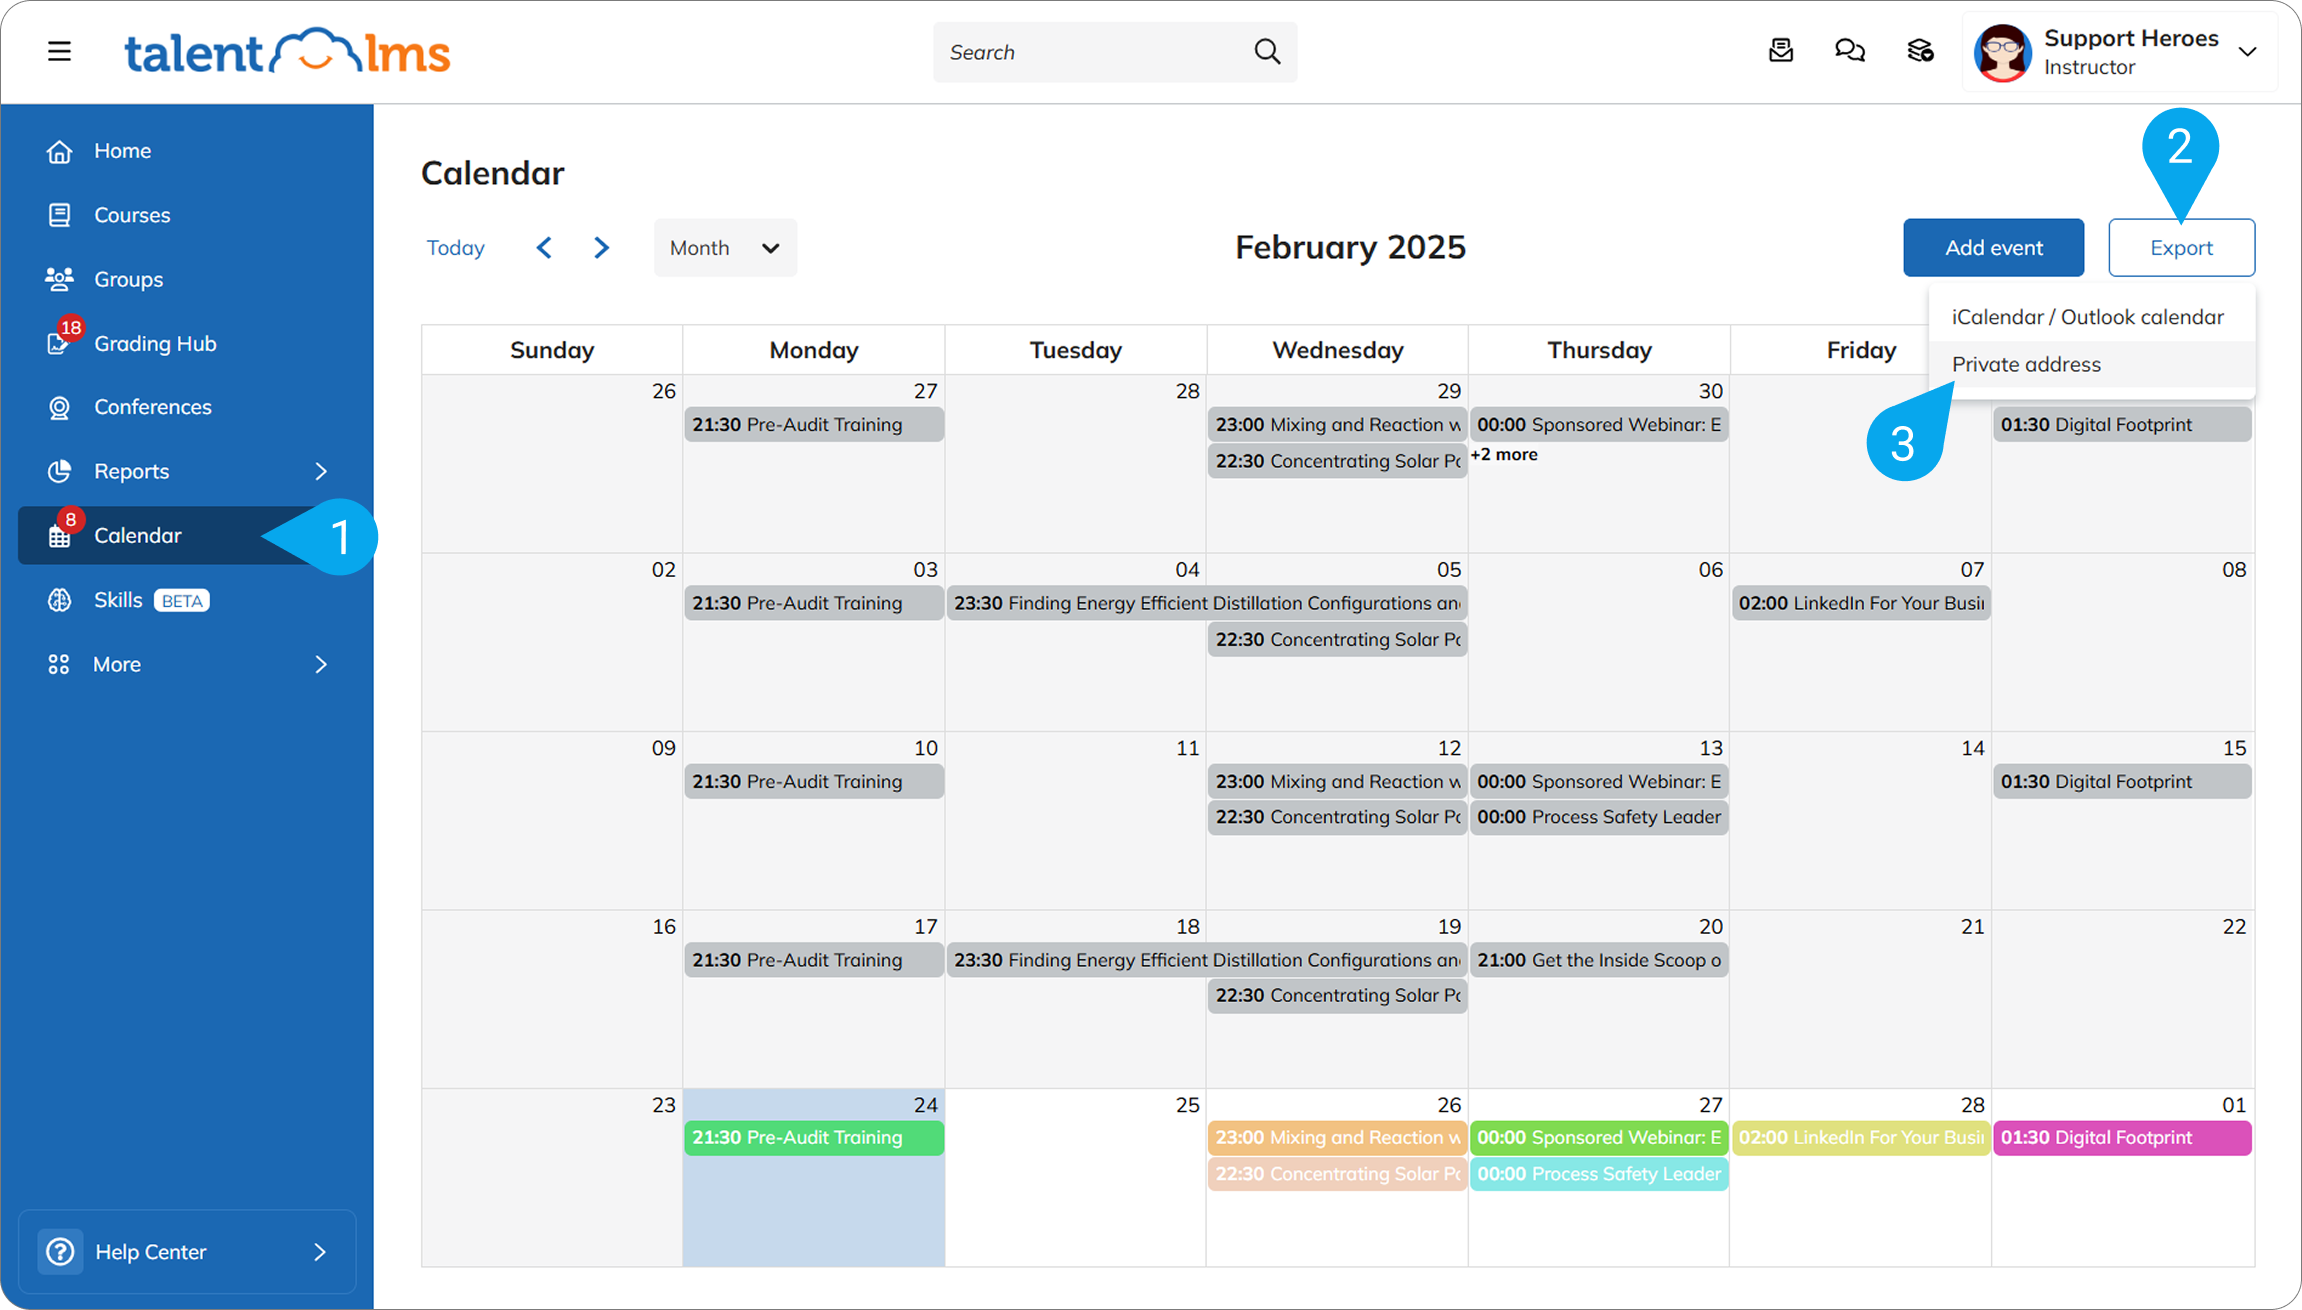Click the More grid icon
Viewport: 2302px width, 1310px height.
coord(59,664)
